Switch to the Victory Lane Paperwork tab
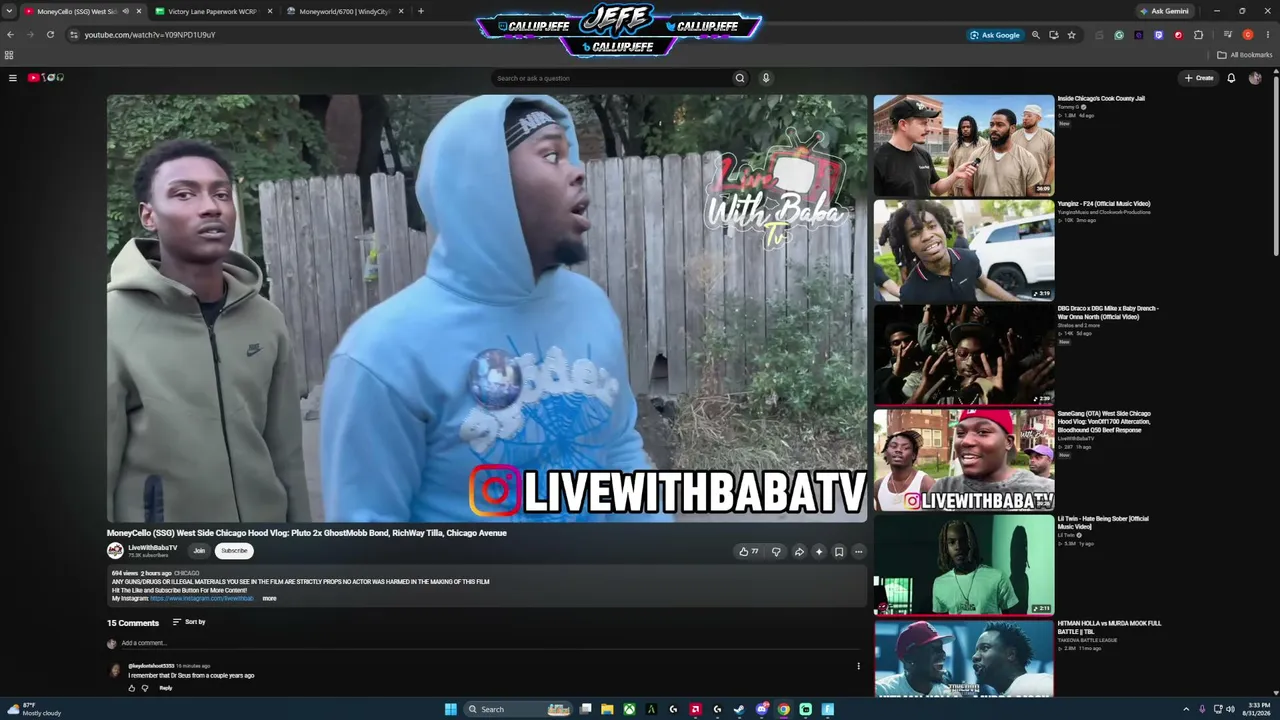This screenshot has height=720, width=1280. [x=213, y=11]
